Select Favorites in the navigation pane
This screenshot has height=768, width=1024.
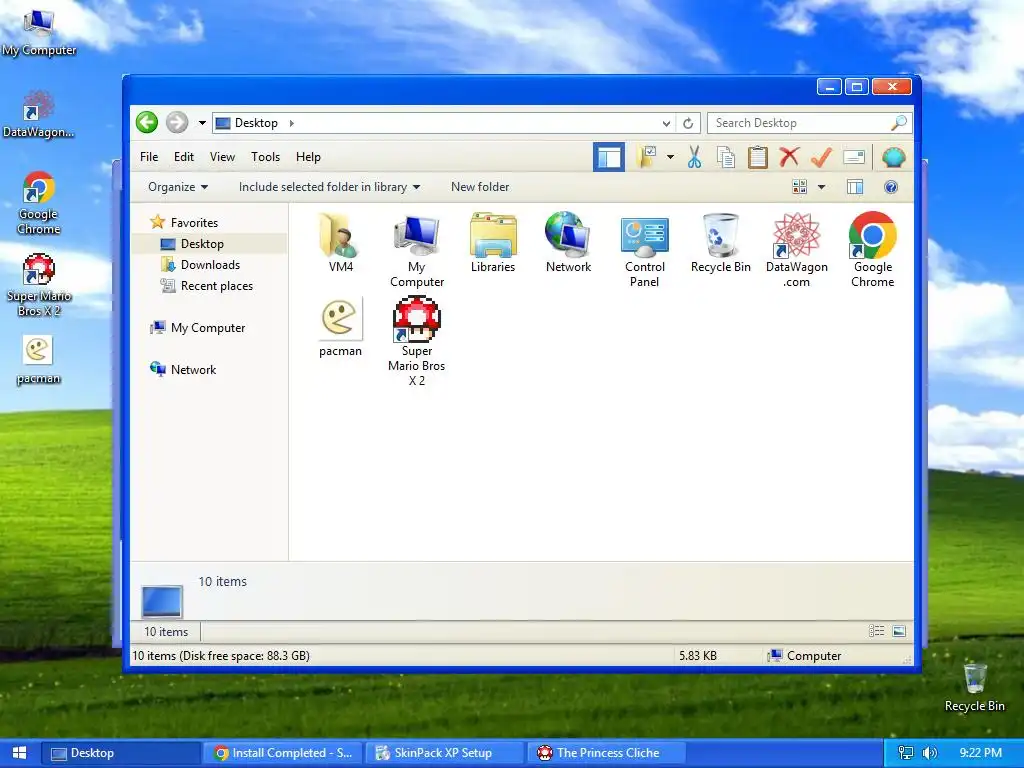click(x=194, y=223)
